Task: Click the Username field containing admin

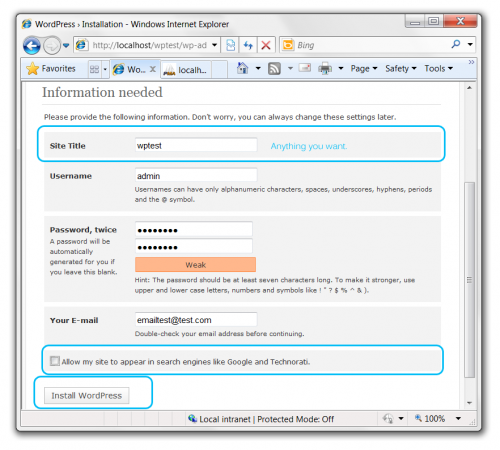Action: click(196, 176)
